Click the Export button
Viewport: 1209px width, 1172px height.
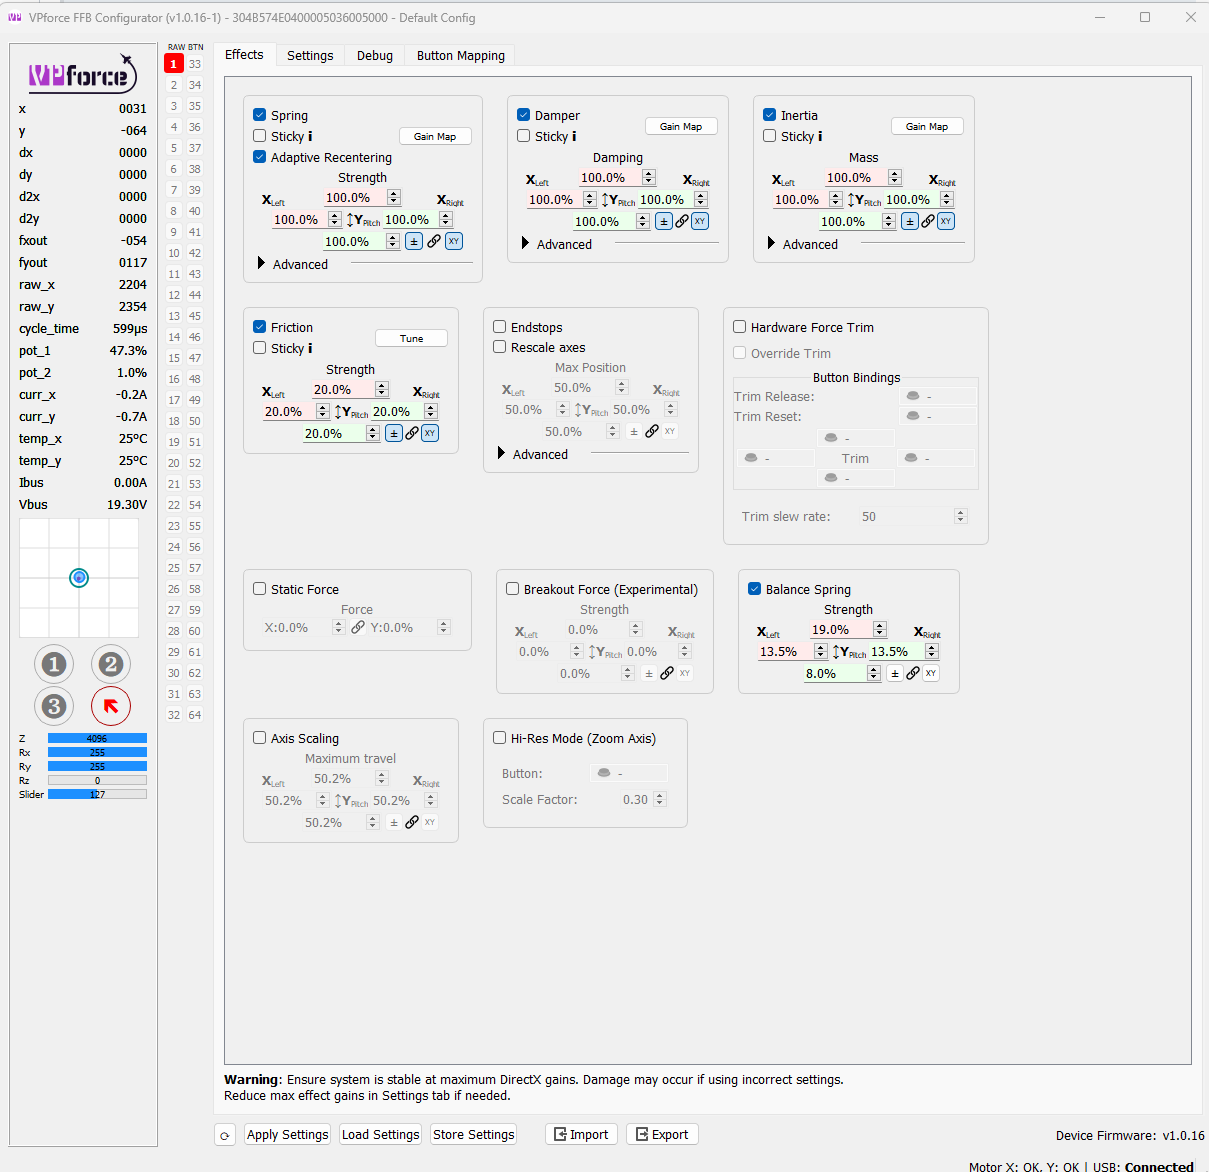pyautogui.click(x=662, y=1135)
